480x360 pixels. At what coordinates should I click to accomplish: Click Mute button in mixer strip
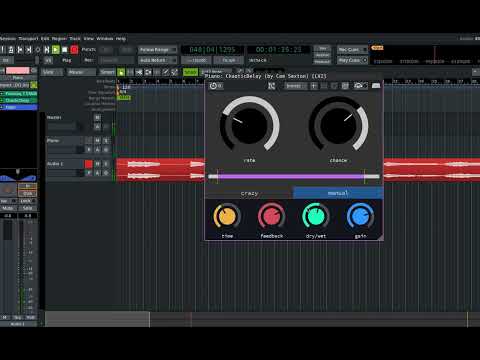(8, 208)
